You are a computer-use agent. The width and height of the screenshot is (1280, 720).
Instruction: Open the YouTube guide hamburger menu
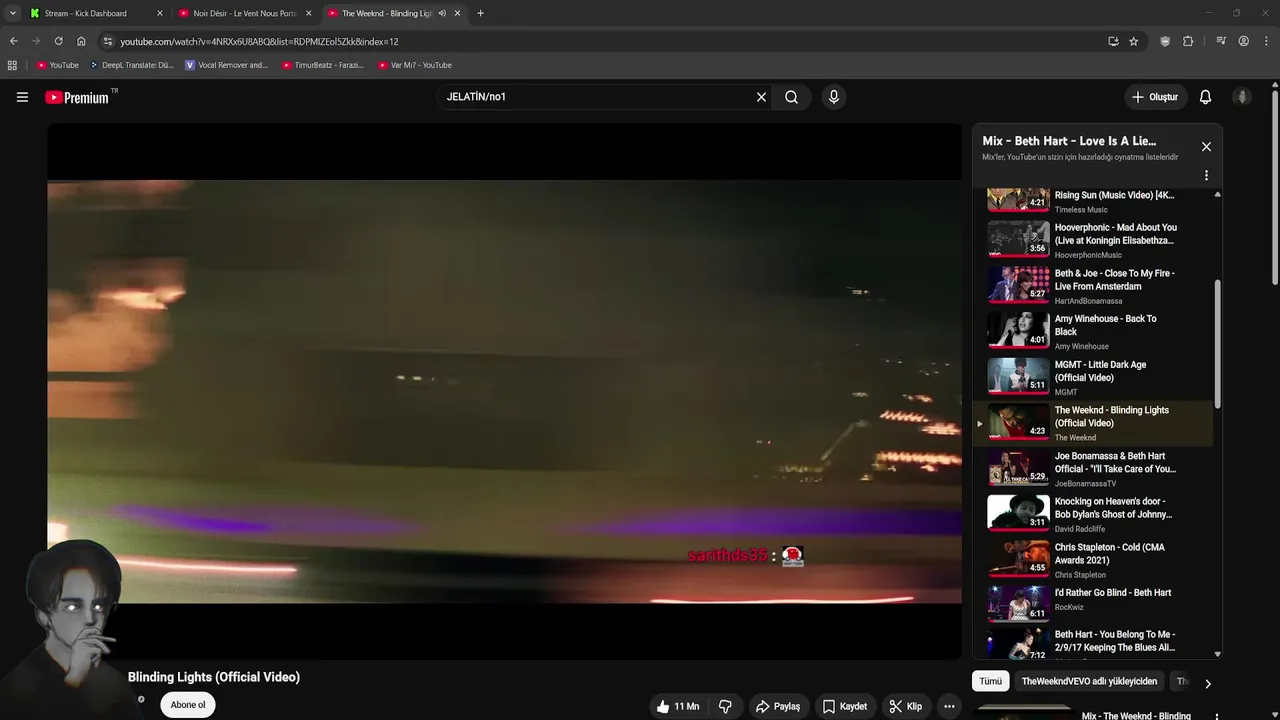[22, 97]
